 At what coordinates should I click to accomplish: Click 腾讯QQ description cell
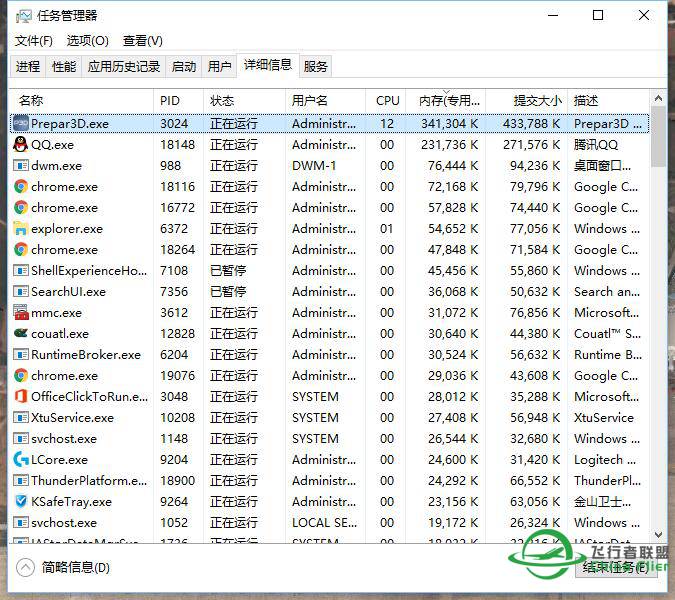point(596,145)
